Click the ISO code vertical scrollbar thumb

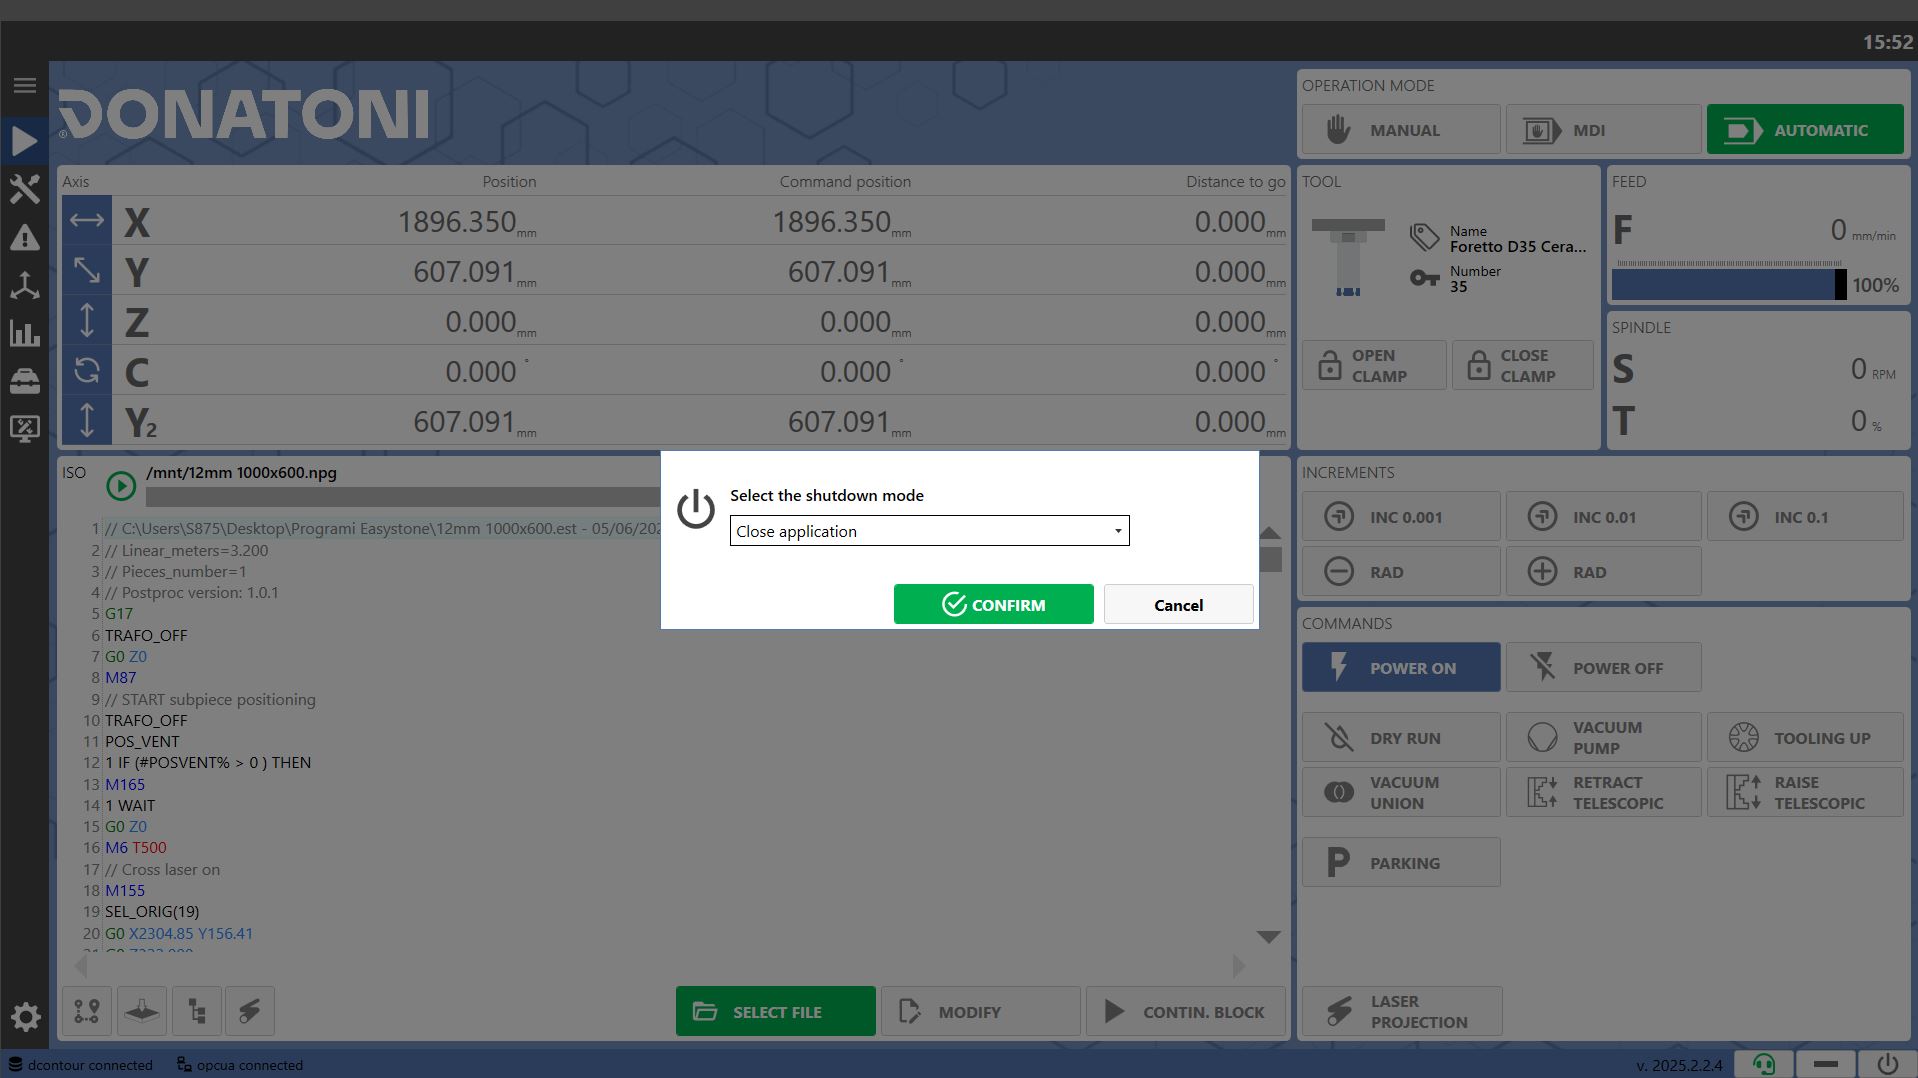point(1270,559)
